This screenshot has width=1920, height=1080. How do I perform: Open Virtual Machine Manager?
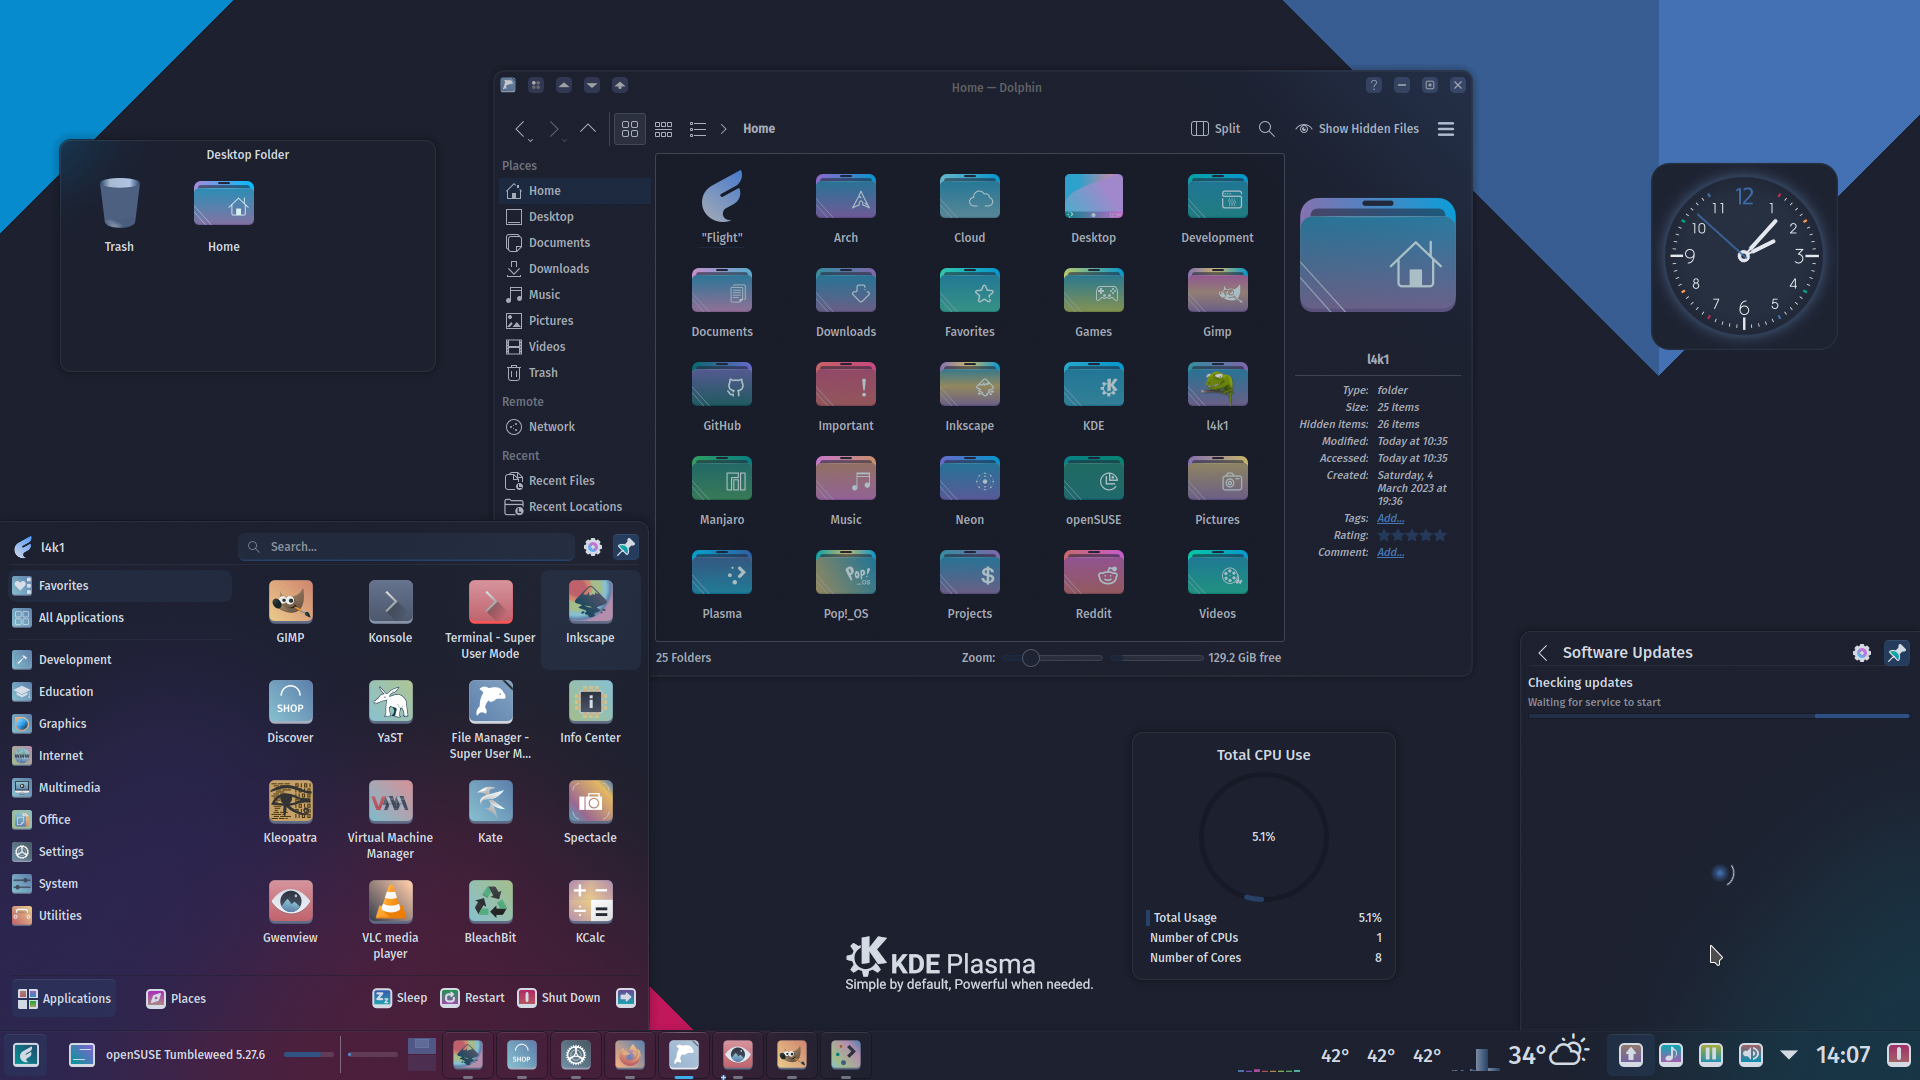[390, 802]
